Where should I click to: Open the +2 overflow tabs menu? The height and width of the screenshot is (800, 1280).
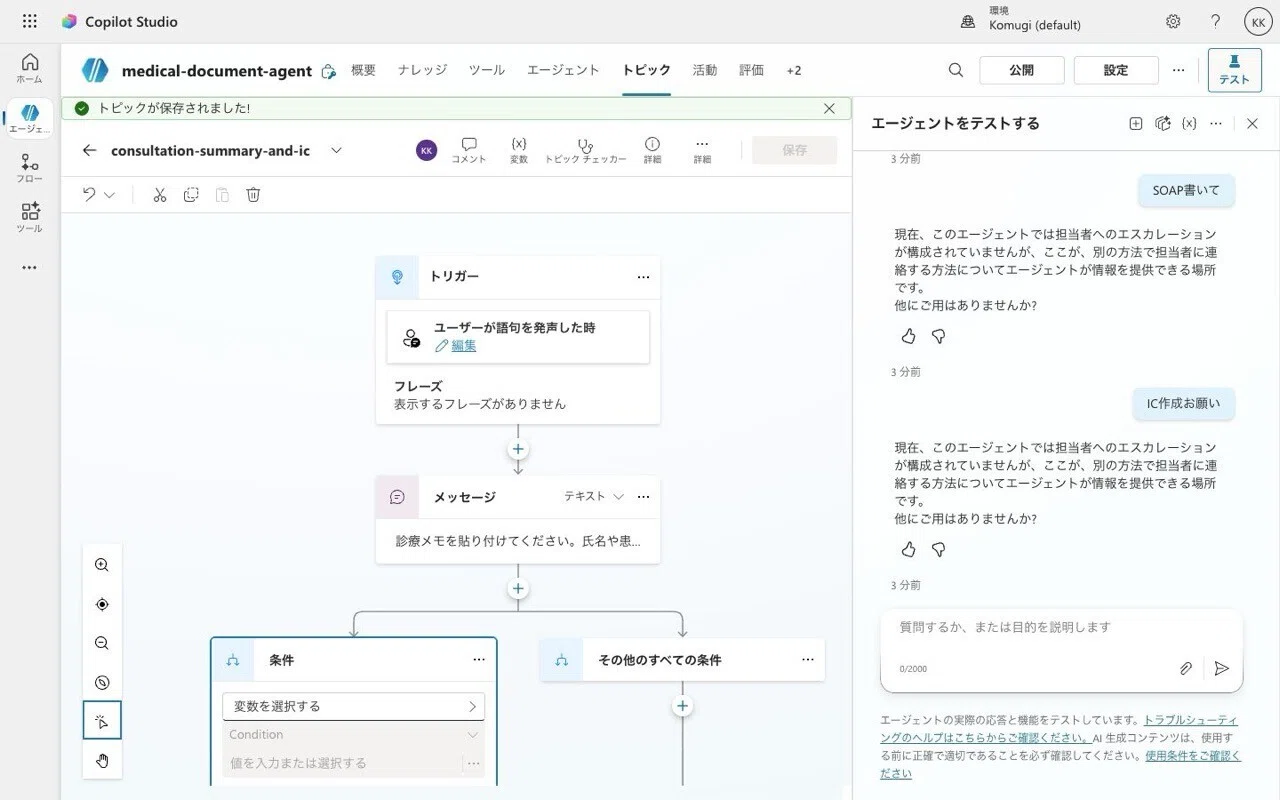tap(794, 70)
